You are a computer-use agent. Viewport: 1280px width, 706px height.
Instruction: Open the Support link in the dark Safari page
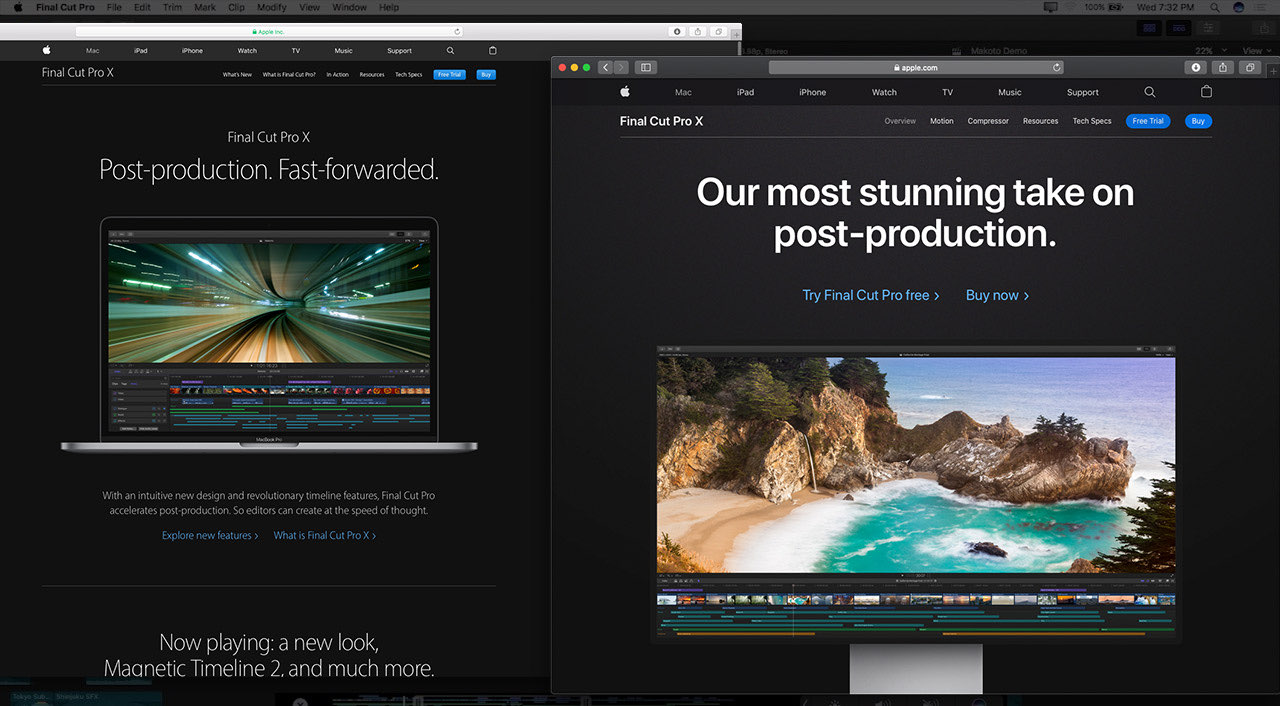tap(1082, 92)
